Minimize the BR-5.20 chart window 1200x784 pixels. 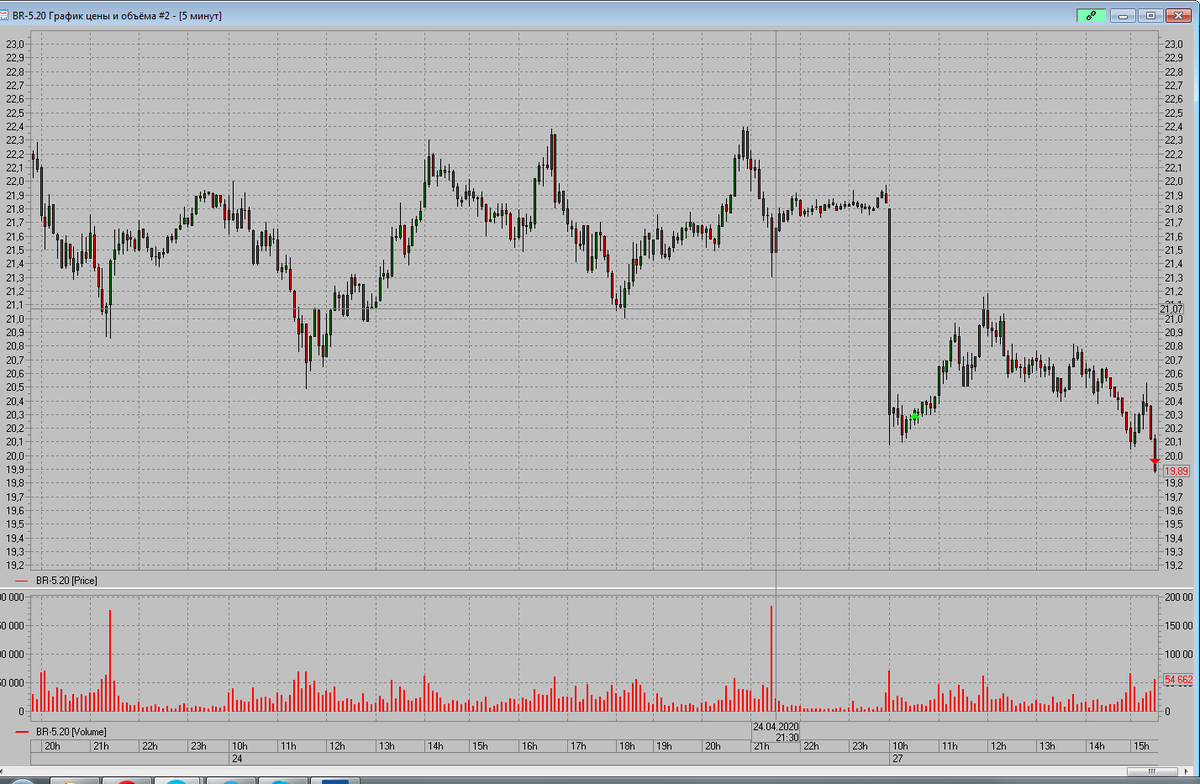point(1124,15)
